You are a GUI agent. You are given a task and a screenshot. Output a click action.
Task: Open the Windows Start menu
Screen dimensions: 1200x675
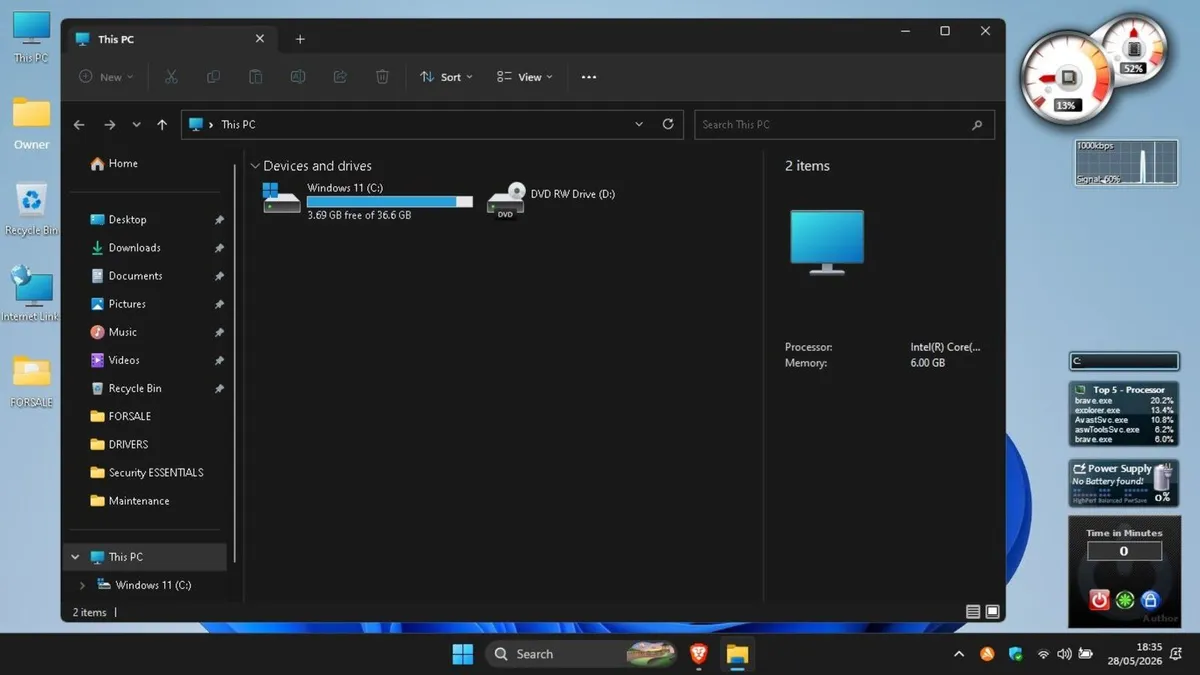pyautogui.click(x=463, y=654)
